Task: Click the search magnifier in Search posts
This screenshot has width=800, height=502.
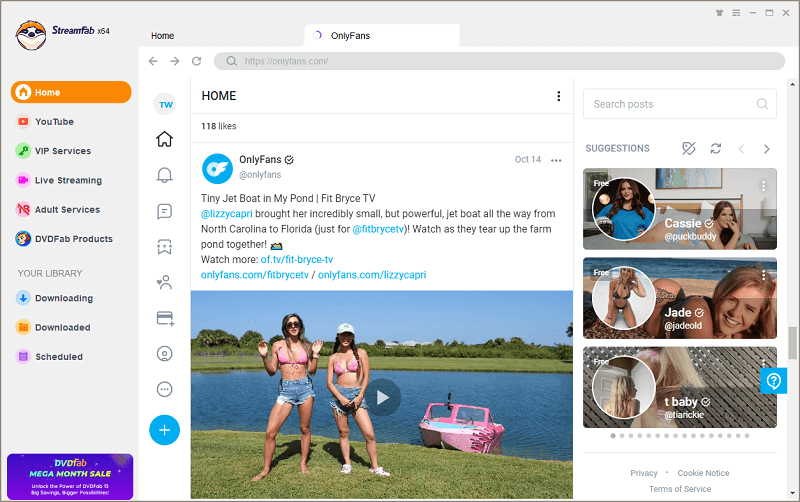Action: [762, 104]
